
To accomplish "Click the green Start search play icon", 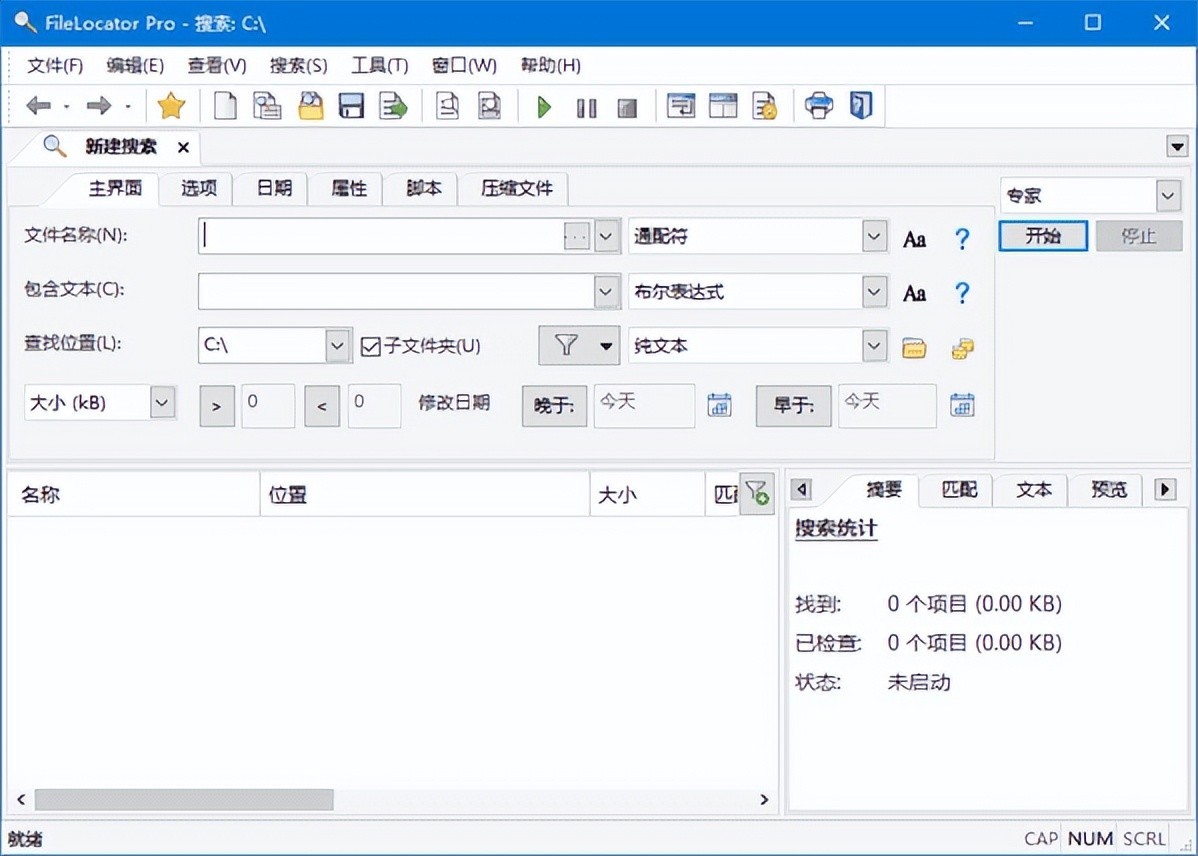I will (544, 107).
